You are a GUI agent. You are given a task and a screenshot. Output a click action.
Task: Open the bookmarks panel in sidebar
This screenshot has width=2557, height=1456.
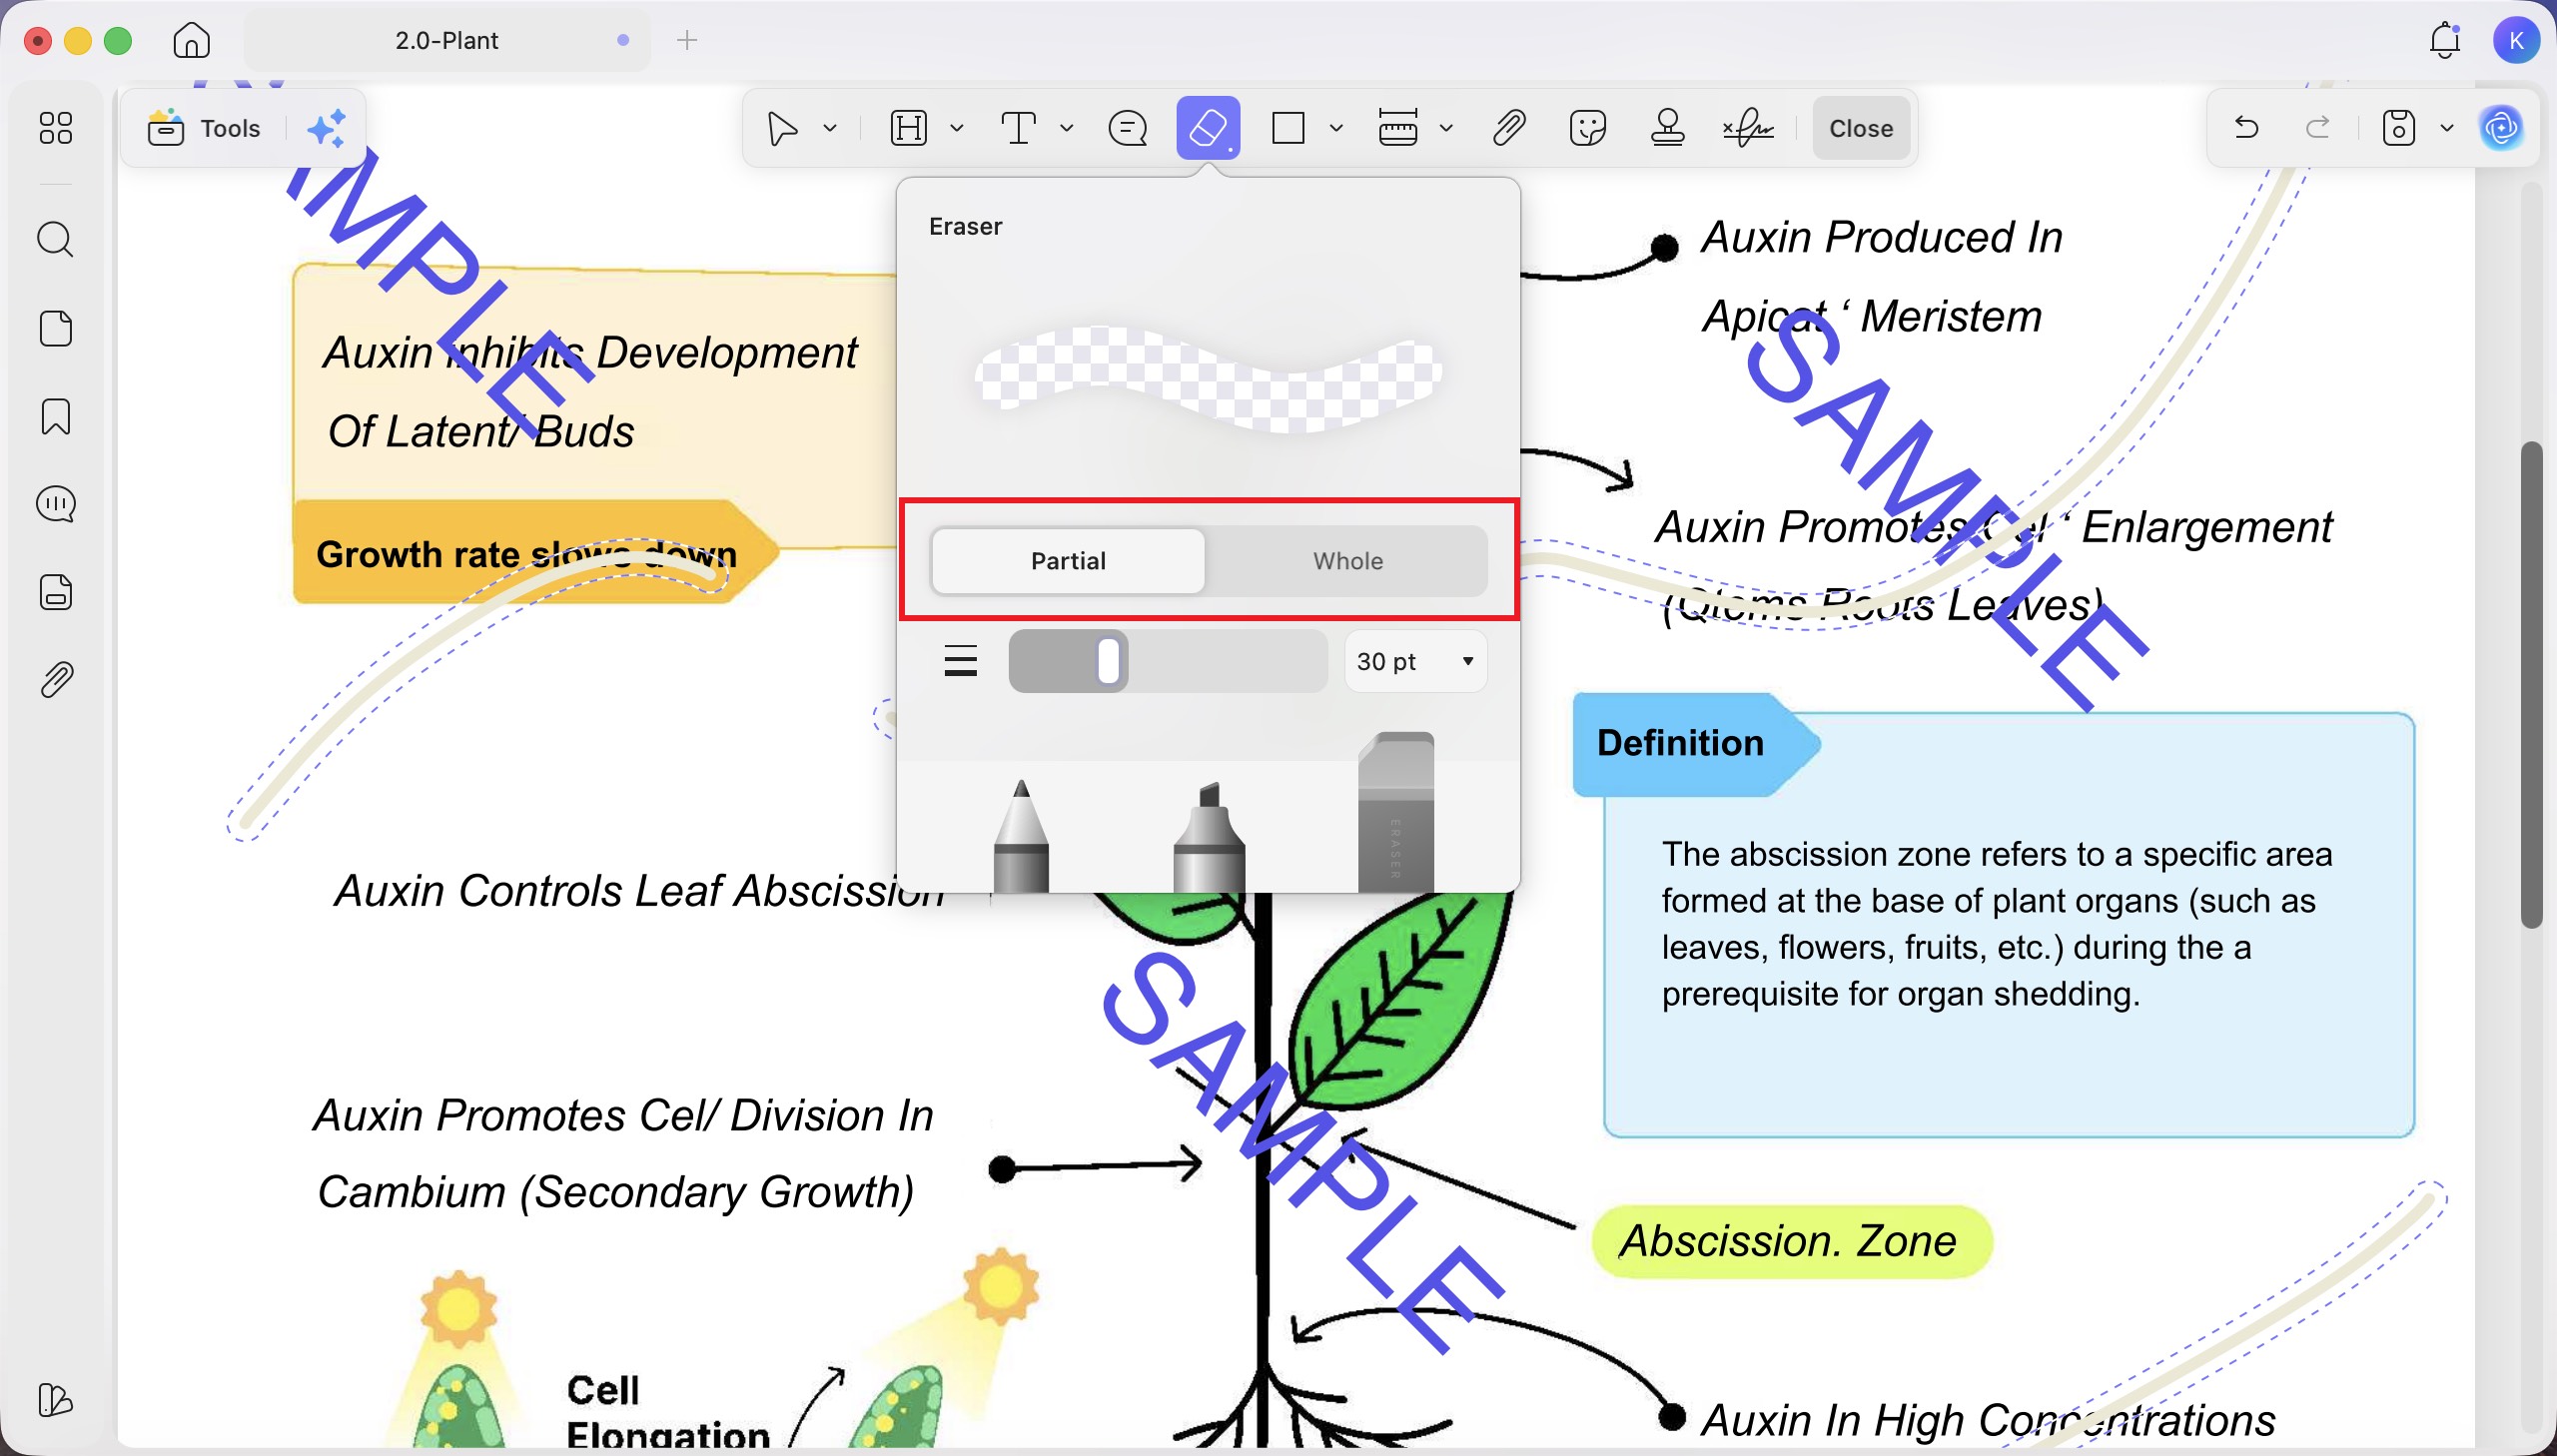[x=55, y=416]
